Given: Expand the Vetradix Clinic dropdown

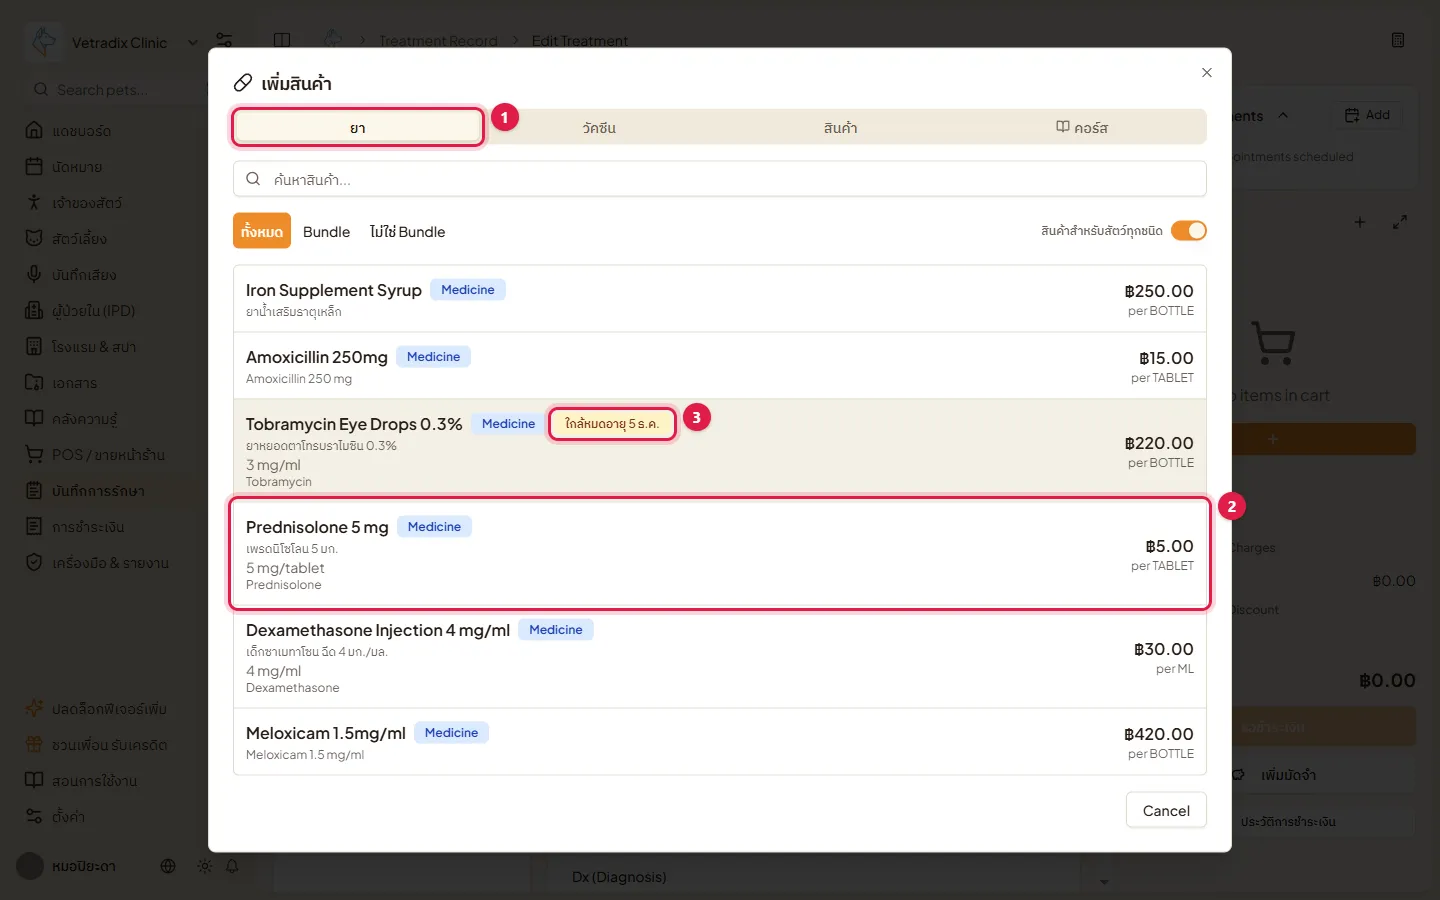Looking at the screenshot, I should click(193, 43).
